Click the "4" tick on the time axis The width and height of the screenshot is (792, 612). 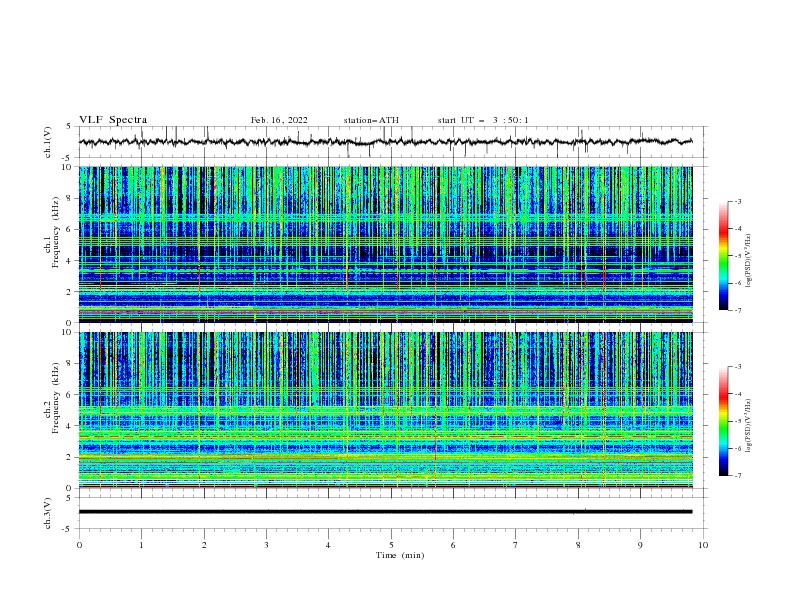(x=328, y=545)
